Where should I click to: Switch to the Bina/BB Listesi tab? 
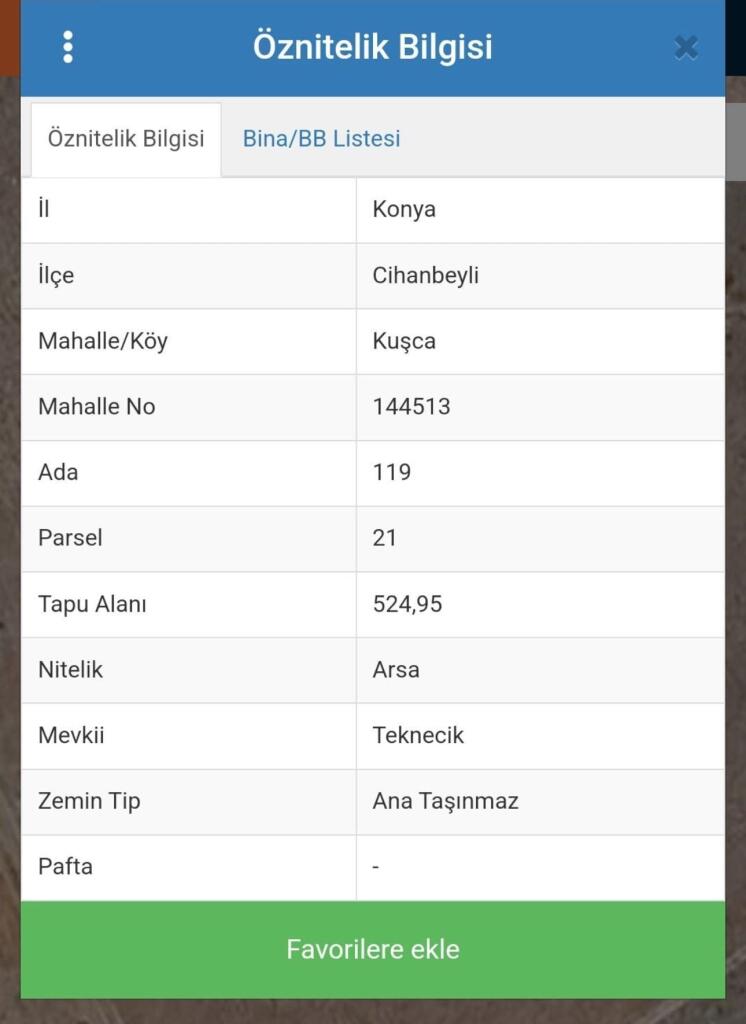[321, 139]
